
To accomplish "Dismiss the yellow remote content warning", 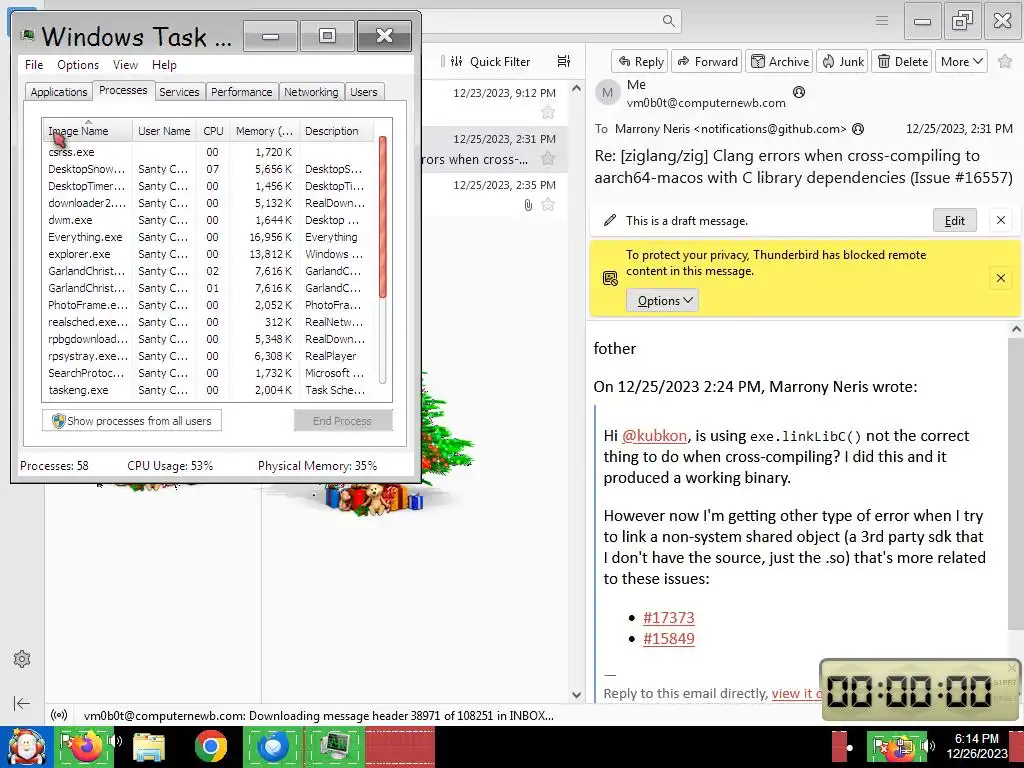I will (x=1000, y=278).
